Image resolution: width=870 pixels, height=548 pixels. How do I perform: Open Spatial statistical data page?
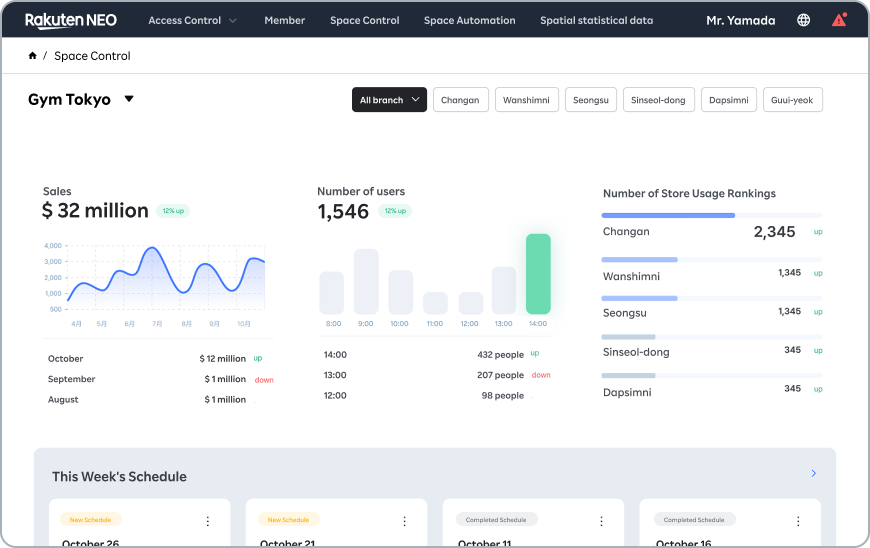(x=596, y=20)
